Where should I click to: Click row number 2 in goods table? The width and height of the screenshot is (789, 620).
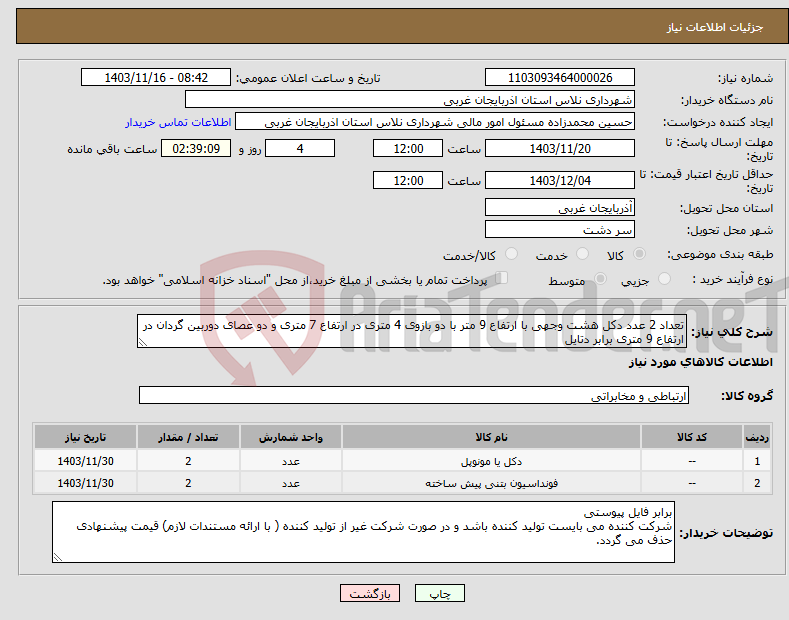point(757,483)
